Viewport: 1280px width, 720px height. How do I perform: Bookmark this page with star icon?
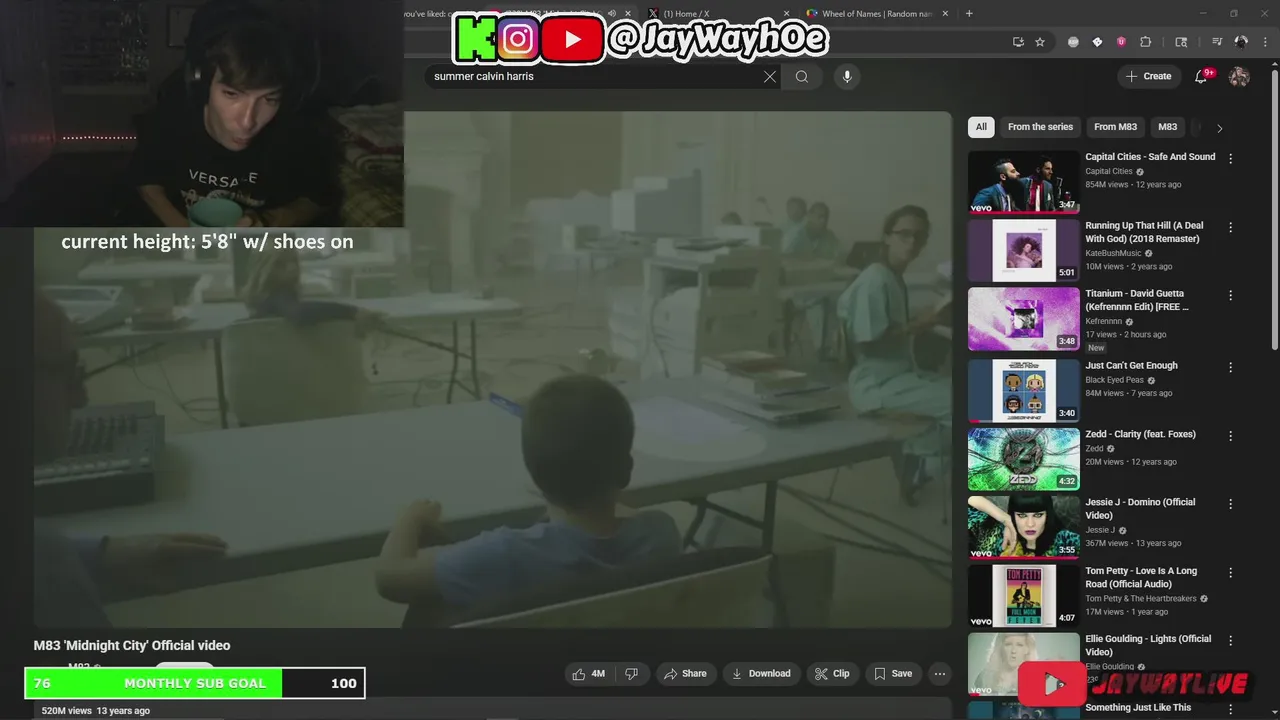pos(1040,42)
